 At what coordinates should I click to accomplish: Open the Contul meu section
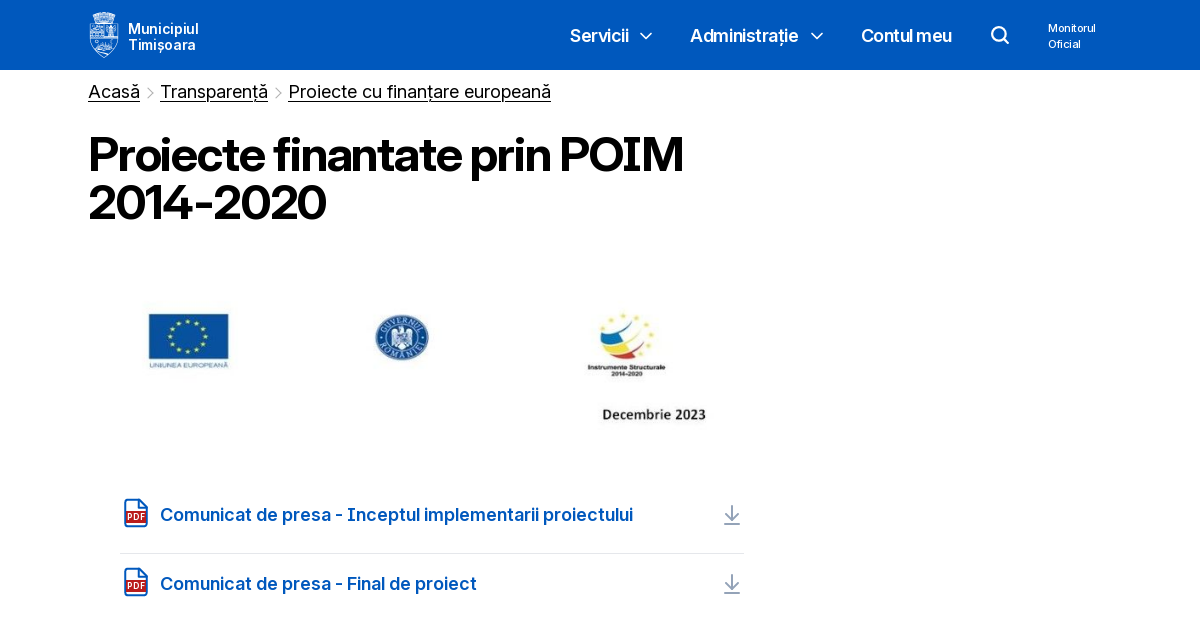906,35
